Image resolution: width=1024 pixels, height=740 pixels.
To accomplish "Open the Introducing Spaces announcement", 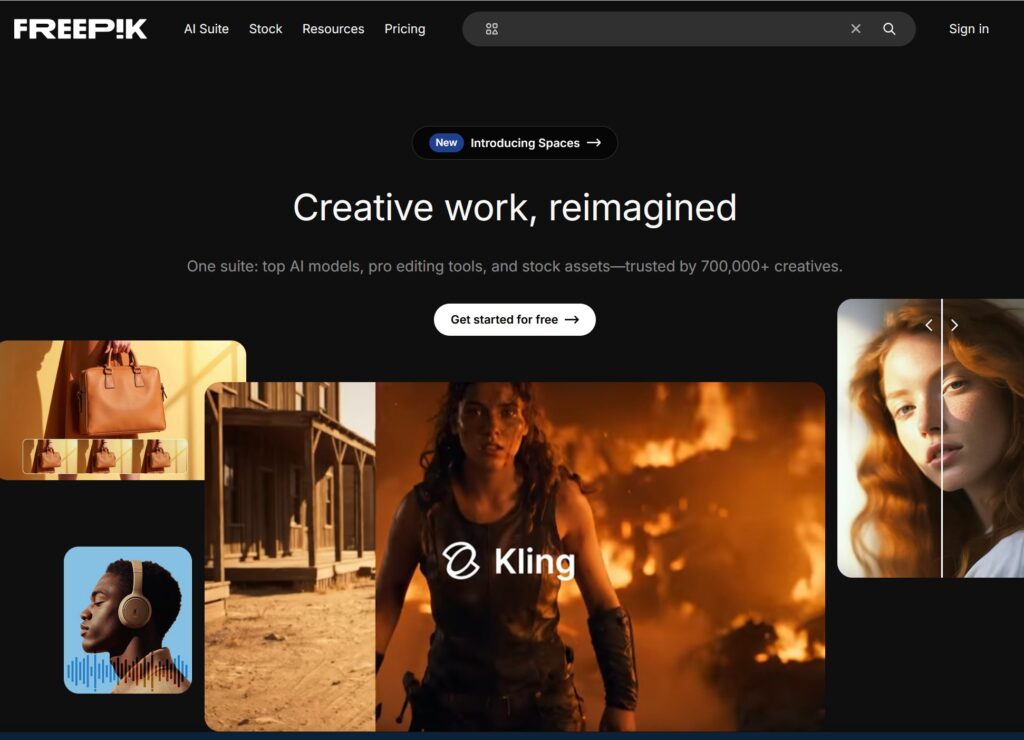I will pyautogui.click(x=535, y=143).
